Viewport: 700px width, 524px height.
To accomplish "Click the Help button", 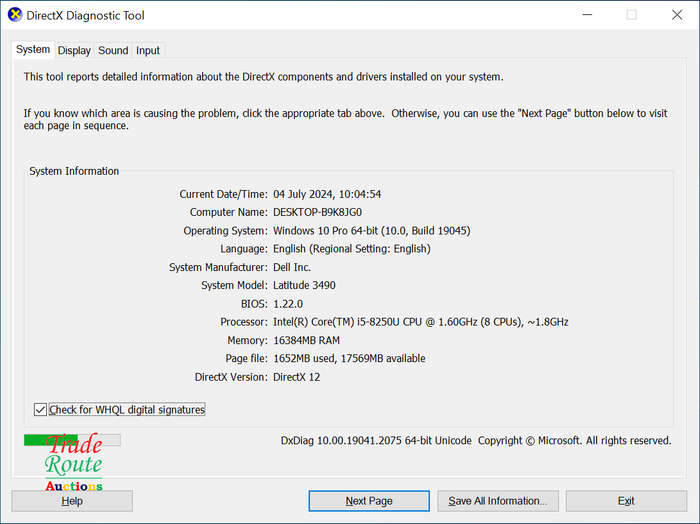I will point(72,501).
